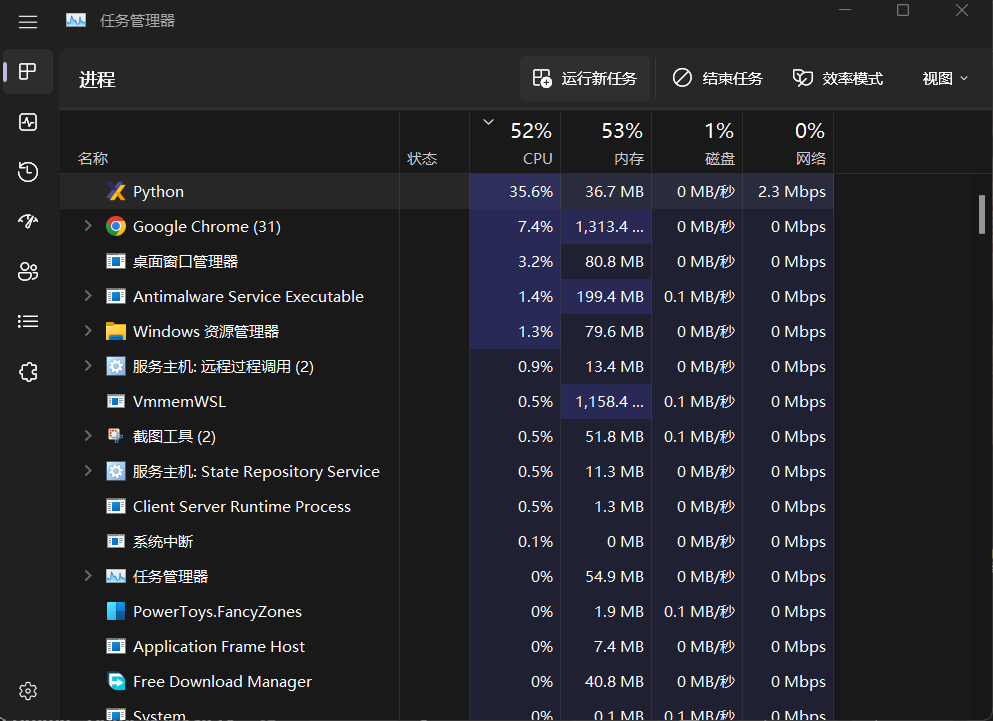Open the Users page icon in sidebar
Viewport: 993px width, 721px height.
(28, 271)
